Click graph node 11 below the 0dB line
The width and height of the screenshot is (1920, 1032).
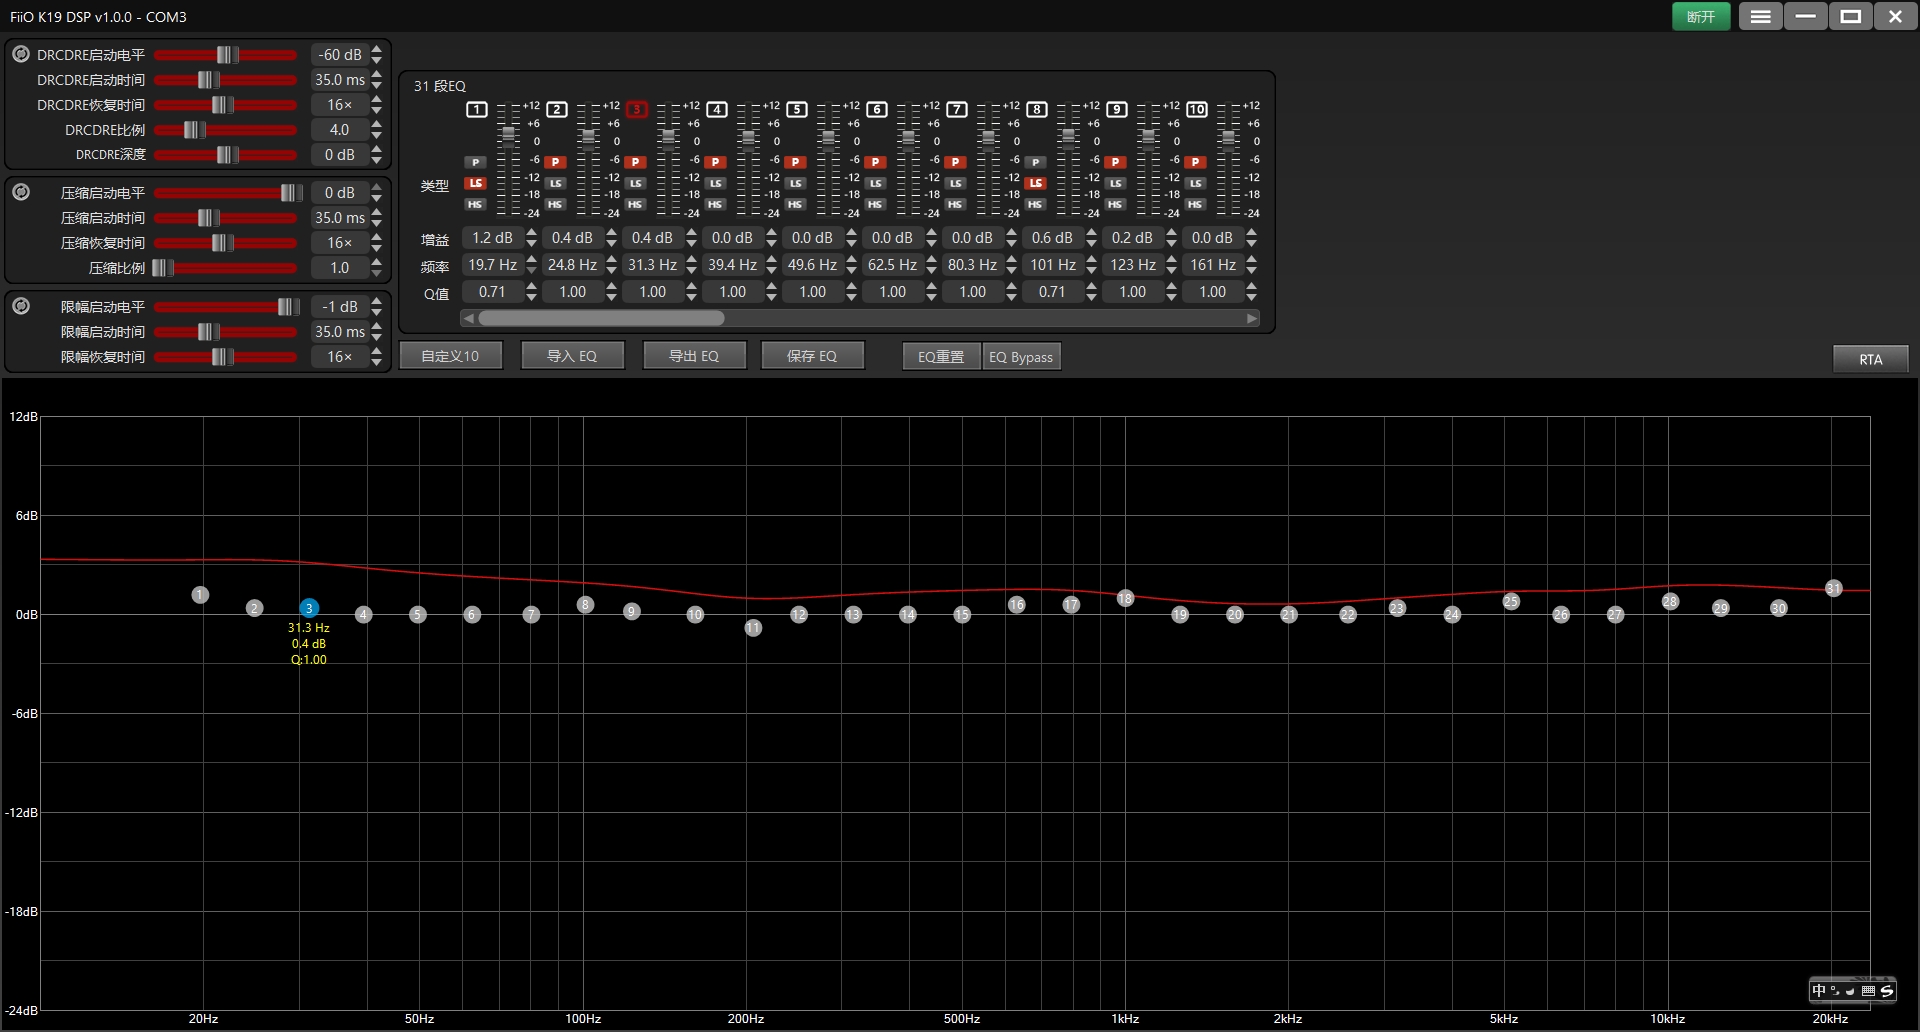tap(753, 628)
